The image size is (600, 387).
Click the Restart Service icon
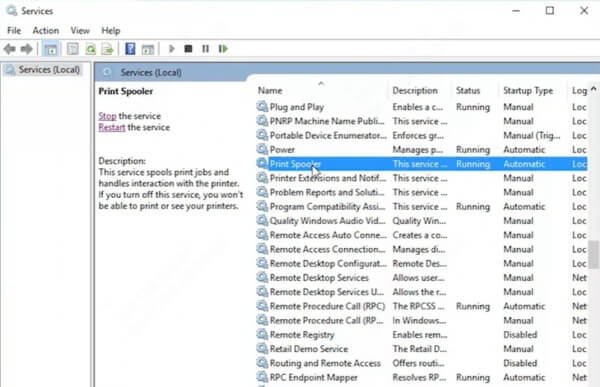pos(223,49)
